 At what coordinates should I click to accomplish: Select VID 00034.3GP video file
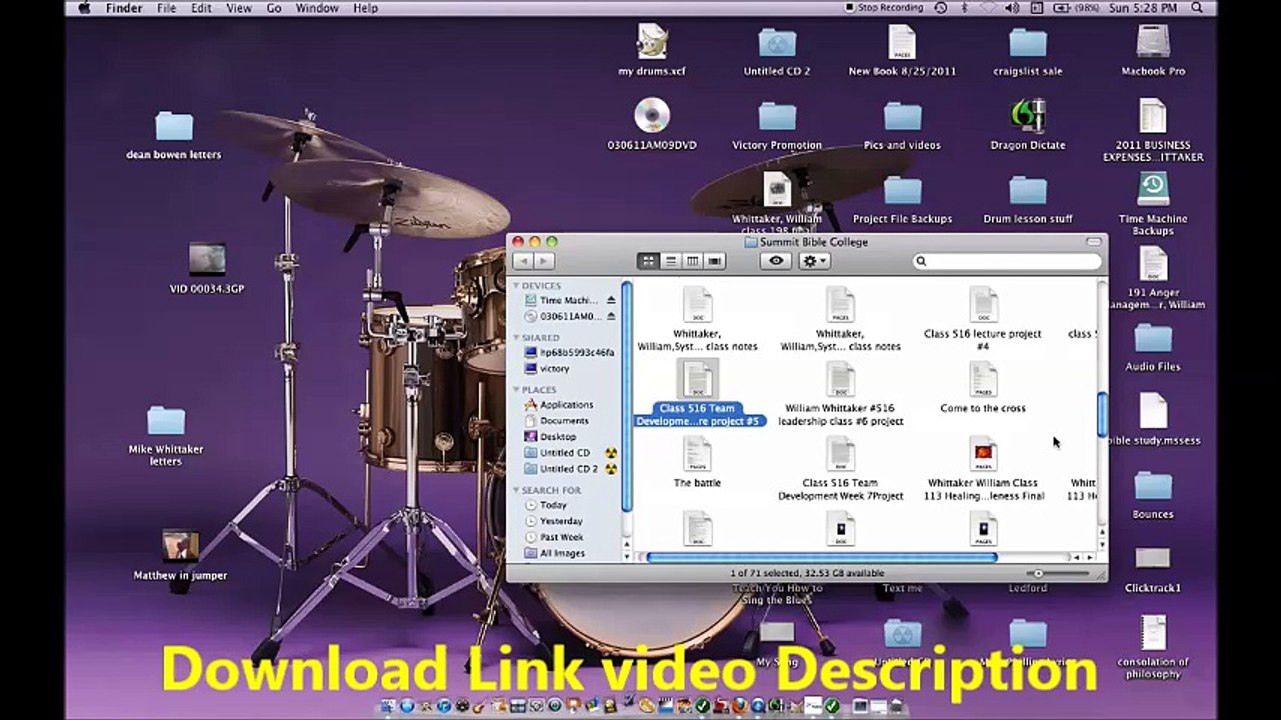(207, 268)
